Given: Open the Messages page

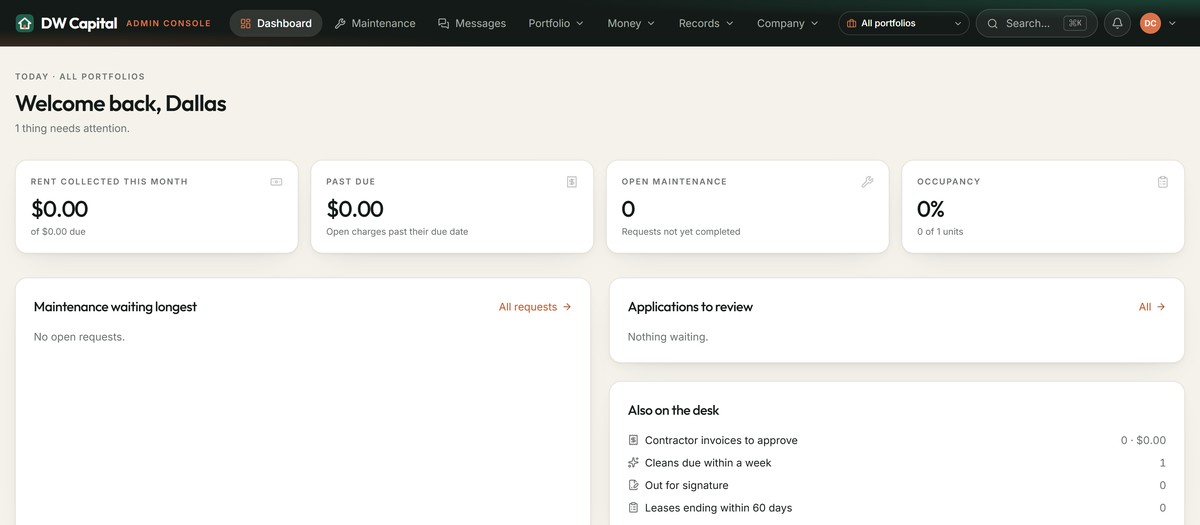Looking at the screenshot, I should tap(472, 23).
